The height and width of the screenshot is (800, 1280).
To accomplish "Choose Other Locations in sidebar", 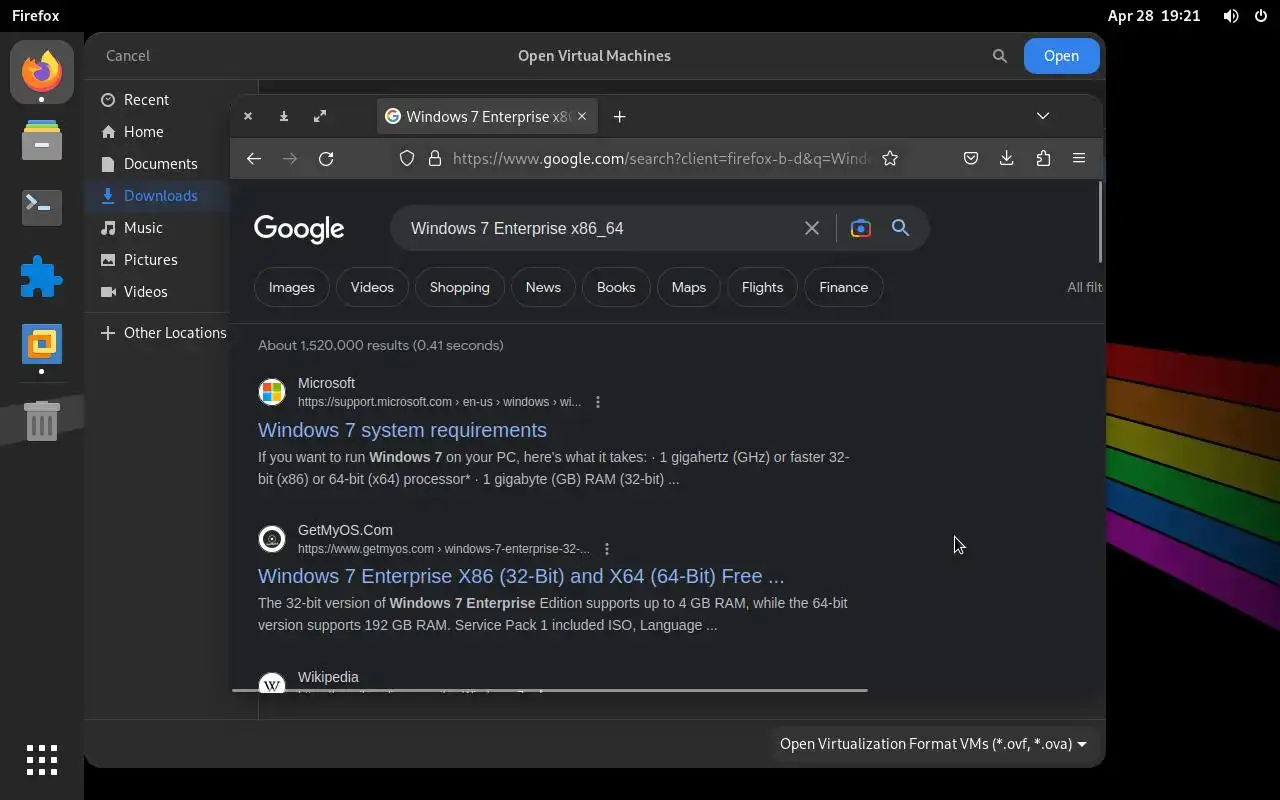I will click(163, 333).
